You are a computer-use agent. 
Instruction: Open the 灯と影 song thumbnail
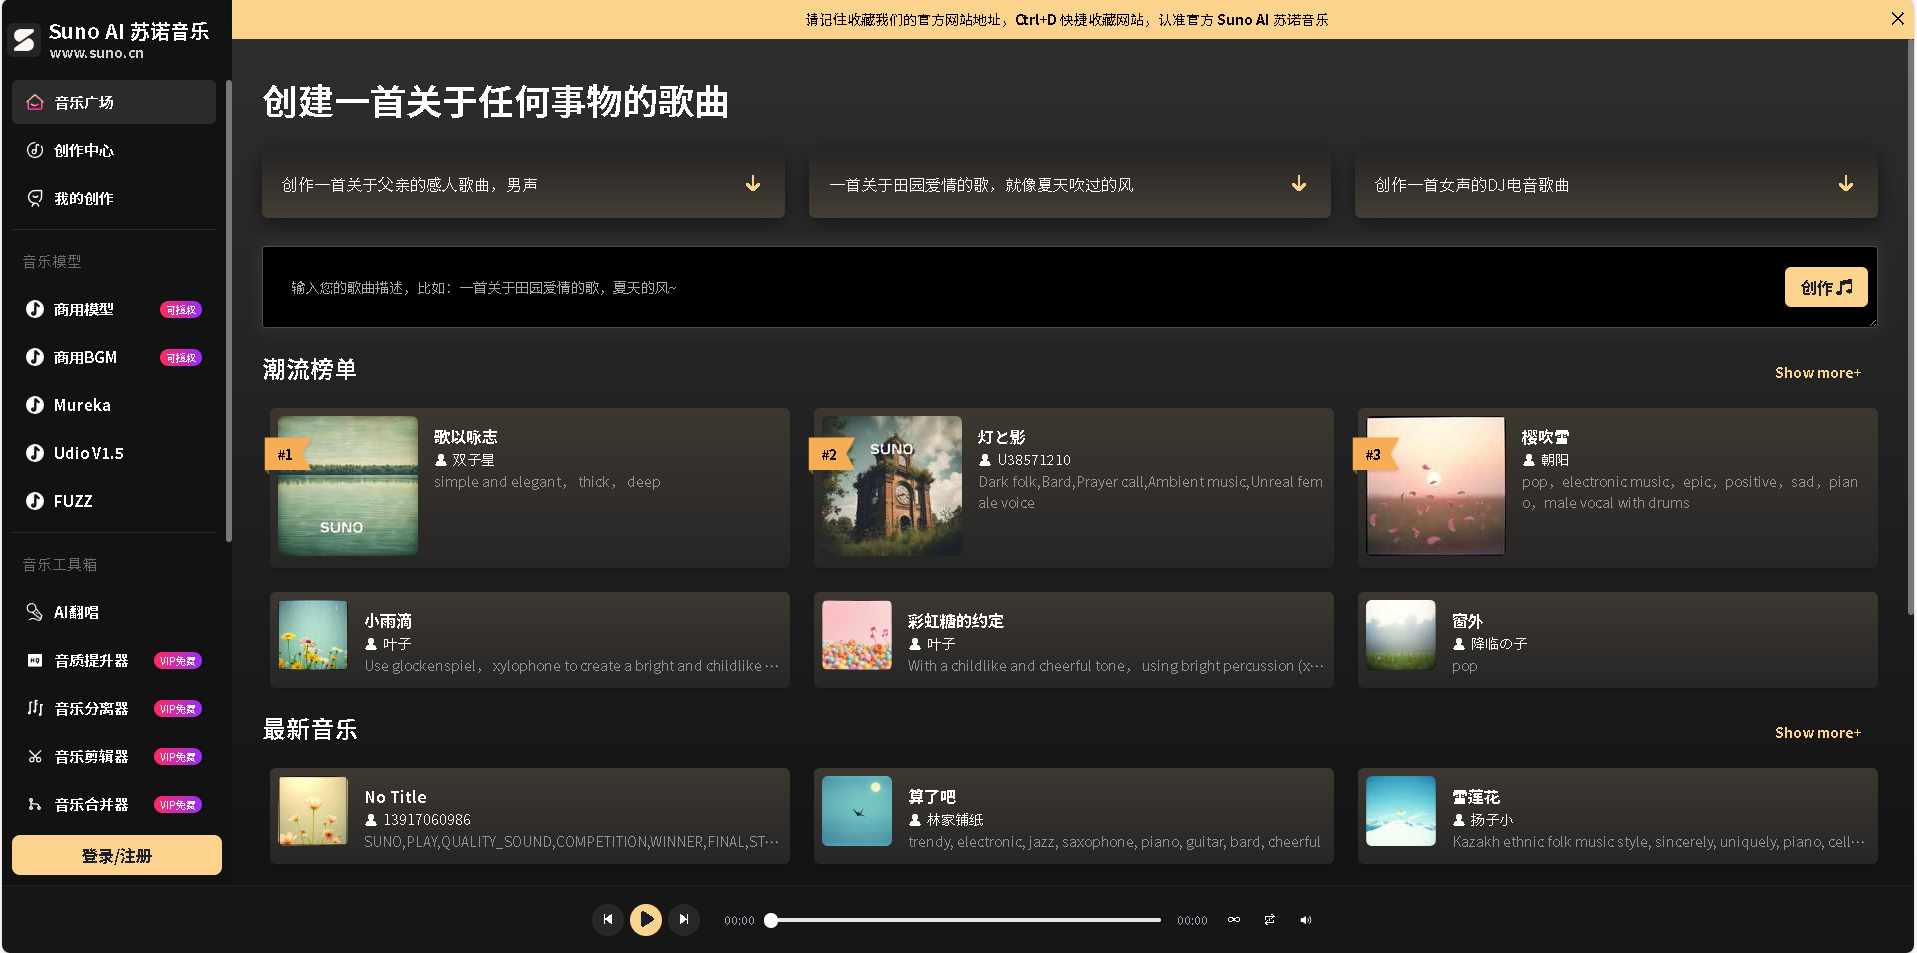coord(888,487)
